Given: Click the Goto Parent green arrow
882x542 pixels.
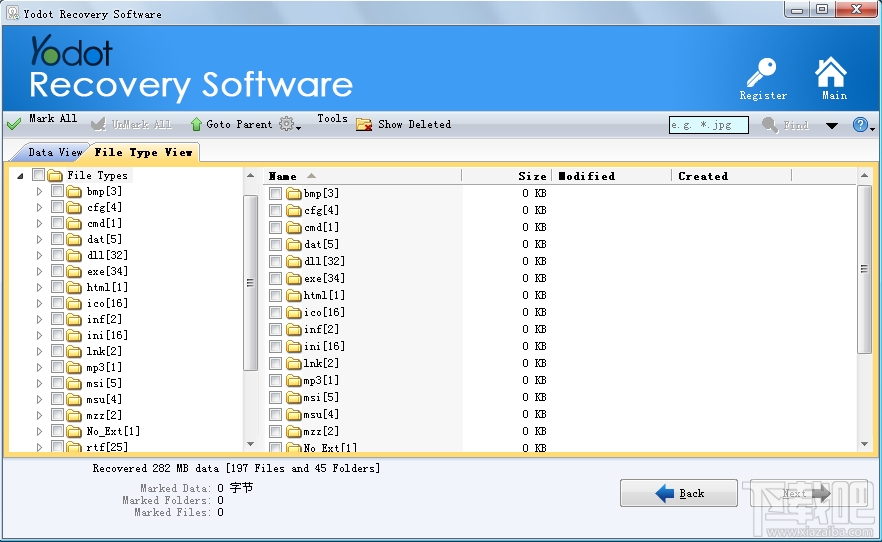Looking at the screenshot, I should tap(196, 124).
